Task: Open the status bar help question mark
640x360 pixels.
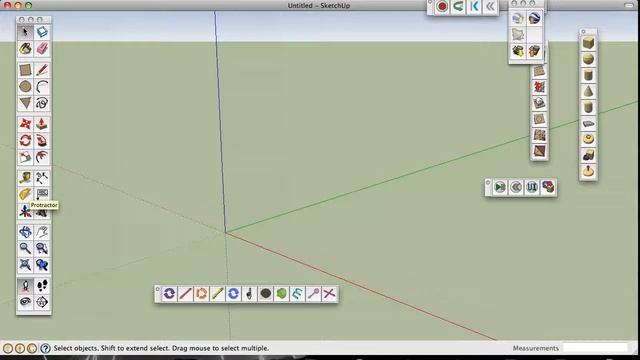Action: point(45,348)
